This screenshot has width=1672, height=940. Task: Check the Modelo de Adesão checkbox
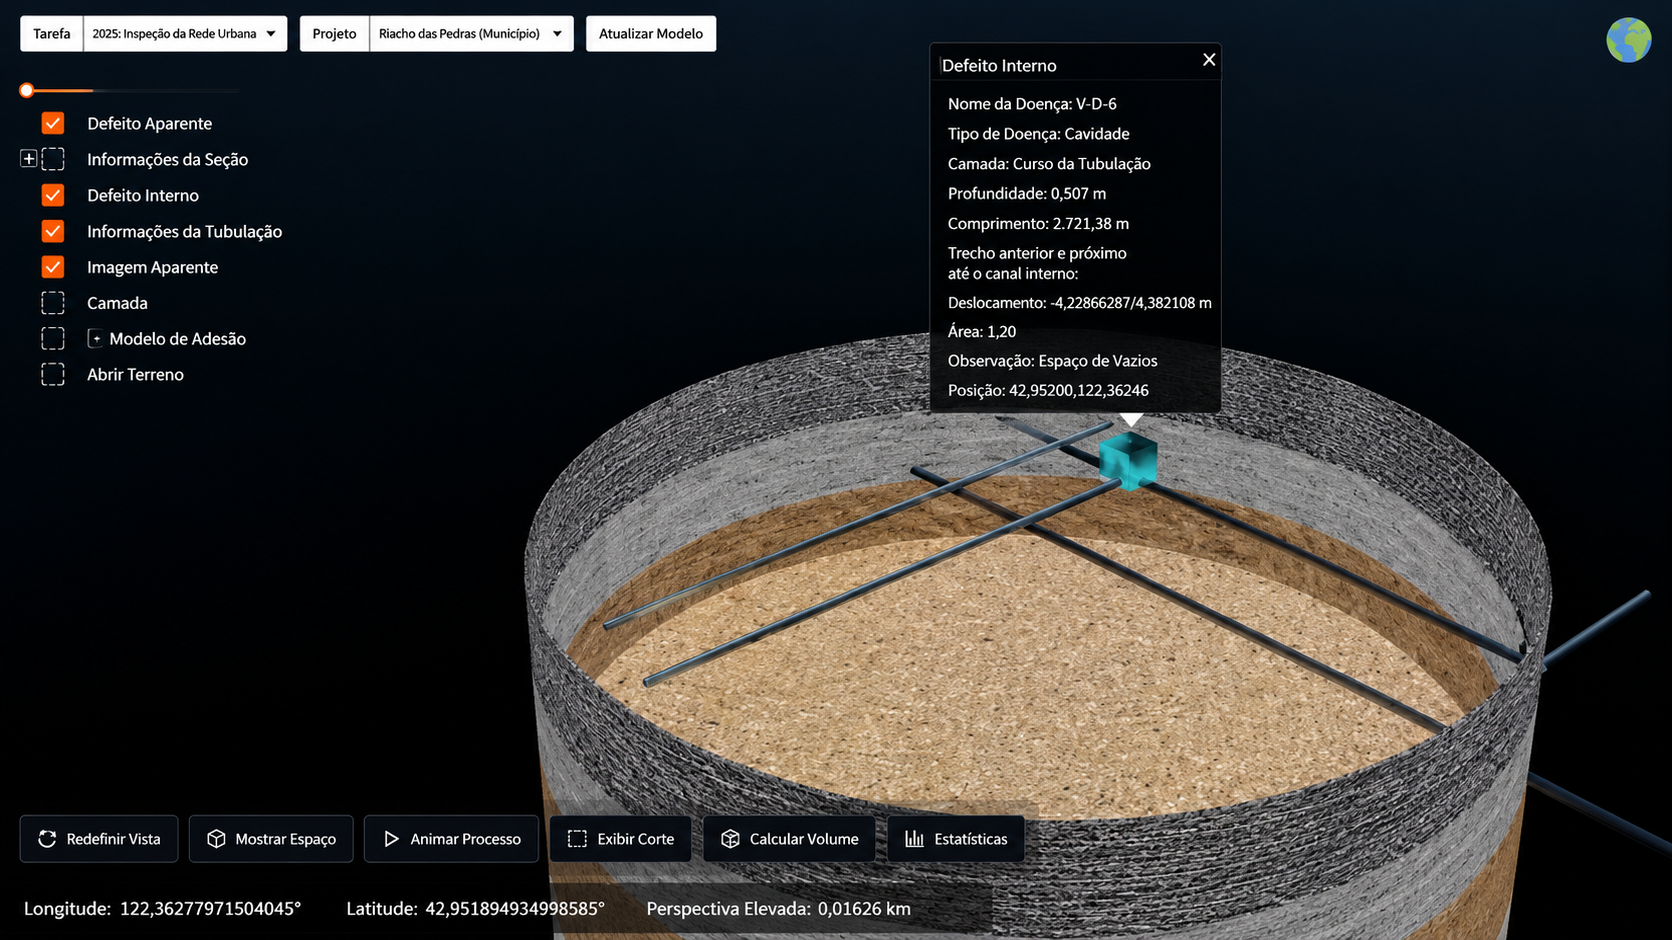pos(53,339)
